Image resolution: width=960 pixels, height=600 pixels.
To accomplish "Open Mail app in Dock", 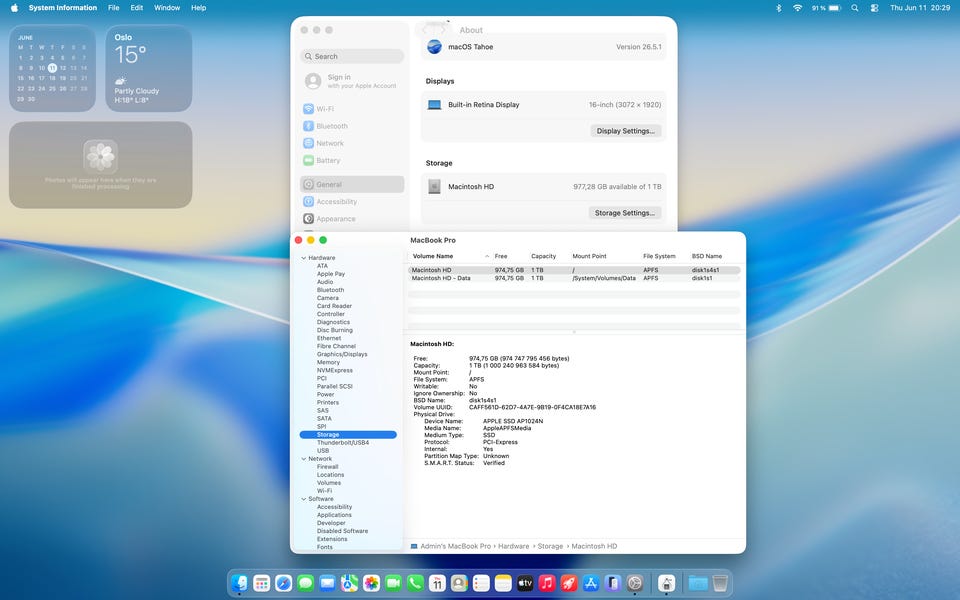I will point(328,583).
